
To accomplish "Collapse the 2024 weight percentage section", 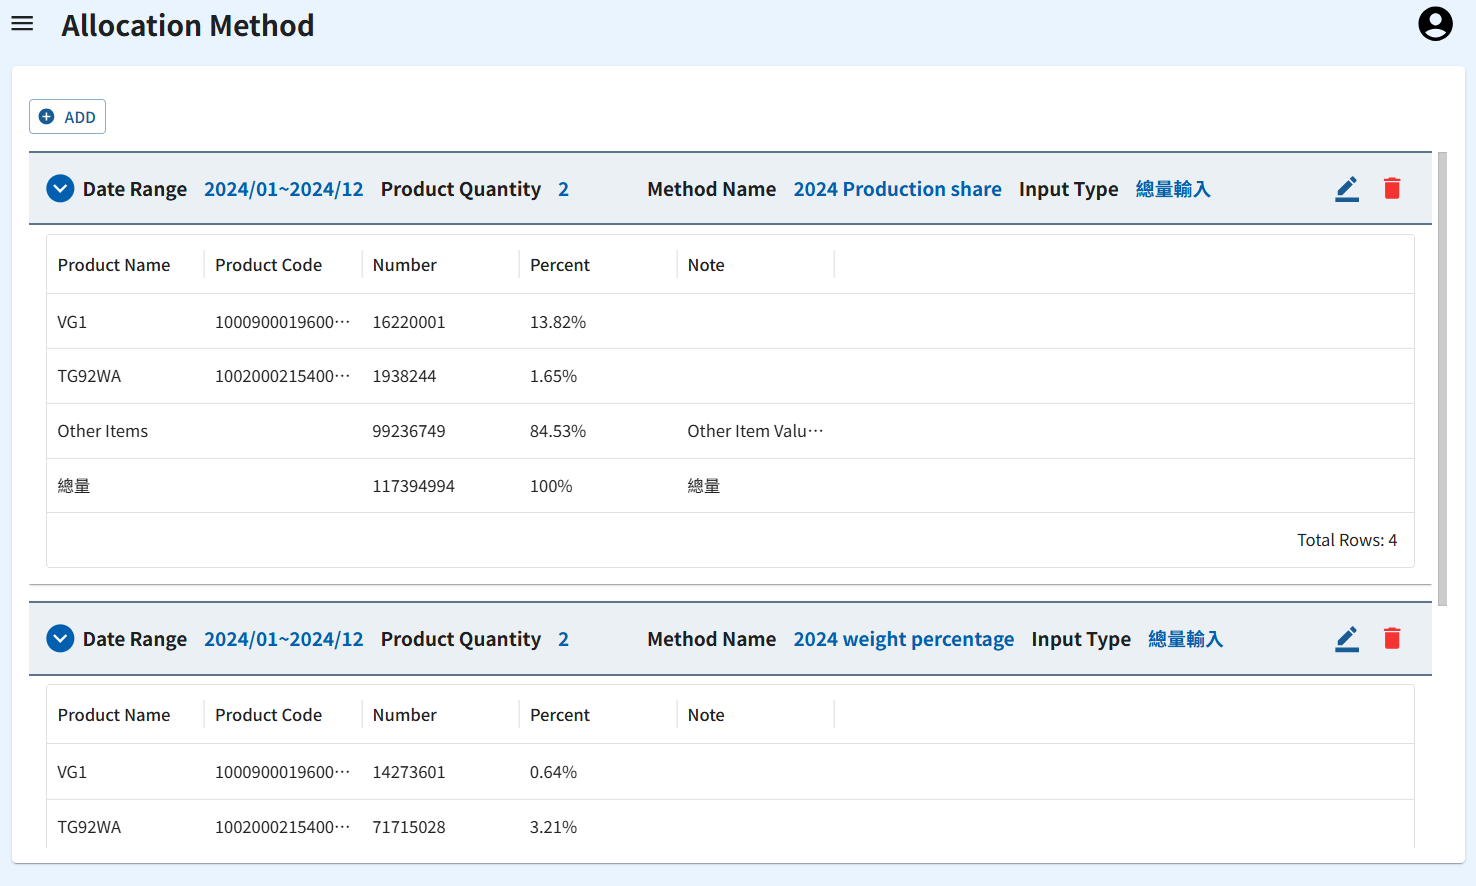I will [60, 638].
